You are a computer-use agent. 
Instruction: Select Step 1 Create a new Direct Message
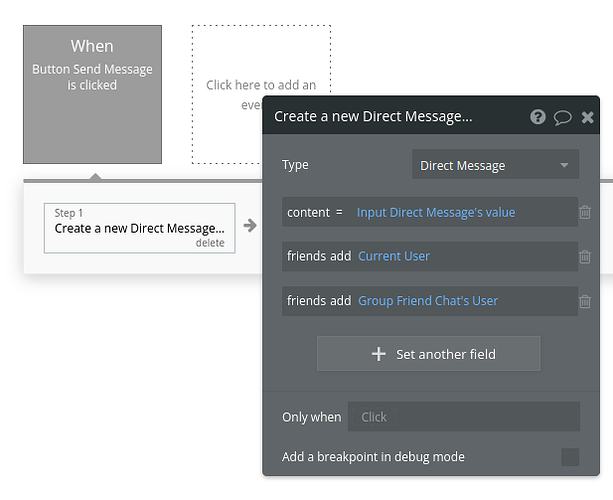[140, 228]
